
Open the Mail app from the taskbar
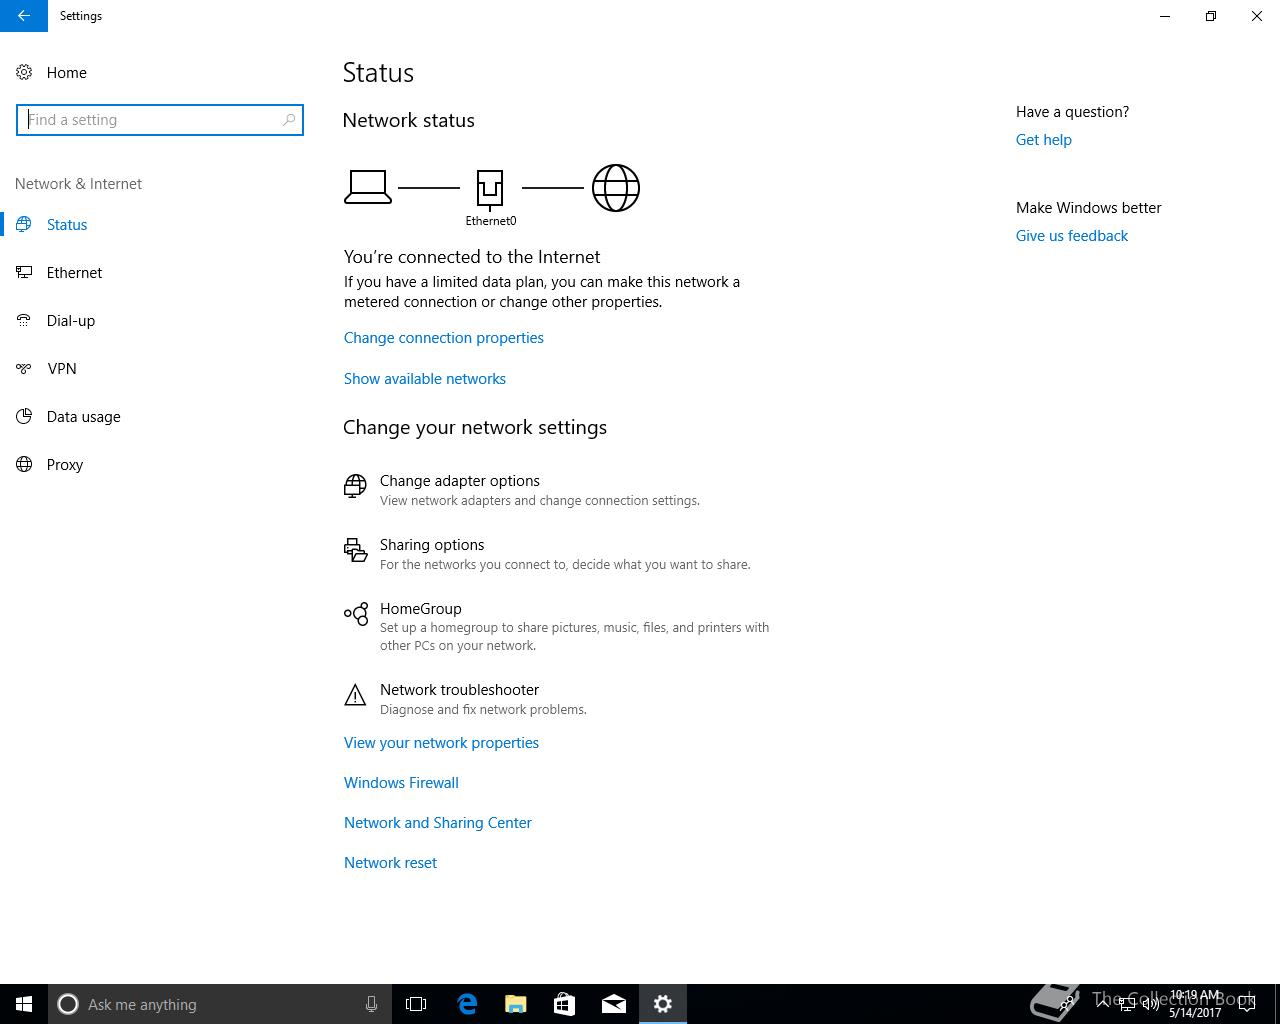point(614,1004)
